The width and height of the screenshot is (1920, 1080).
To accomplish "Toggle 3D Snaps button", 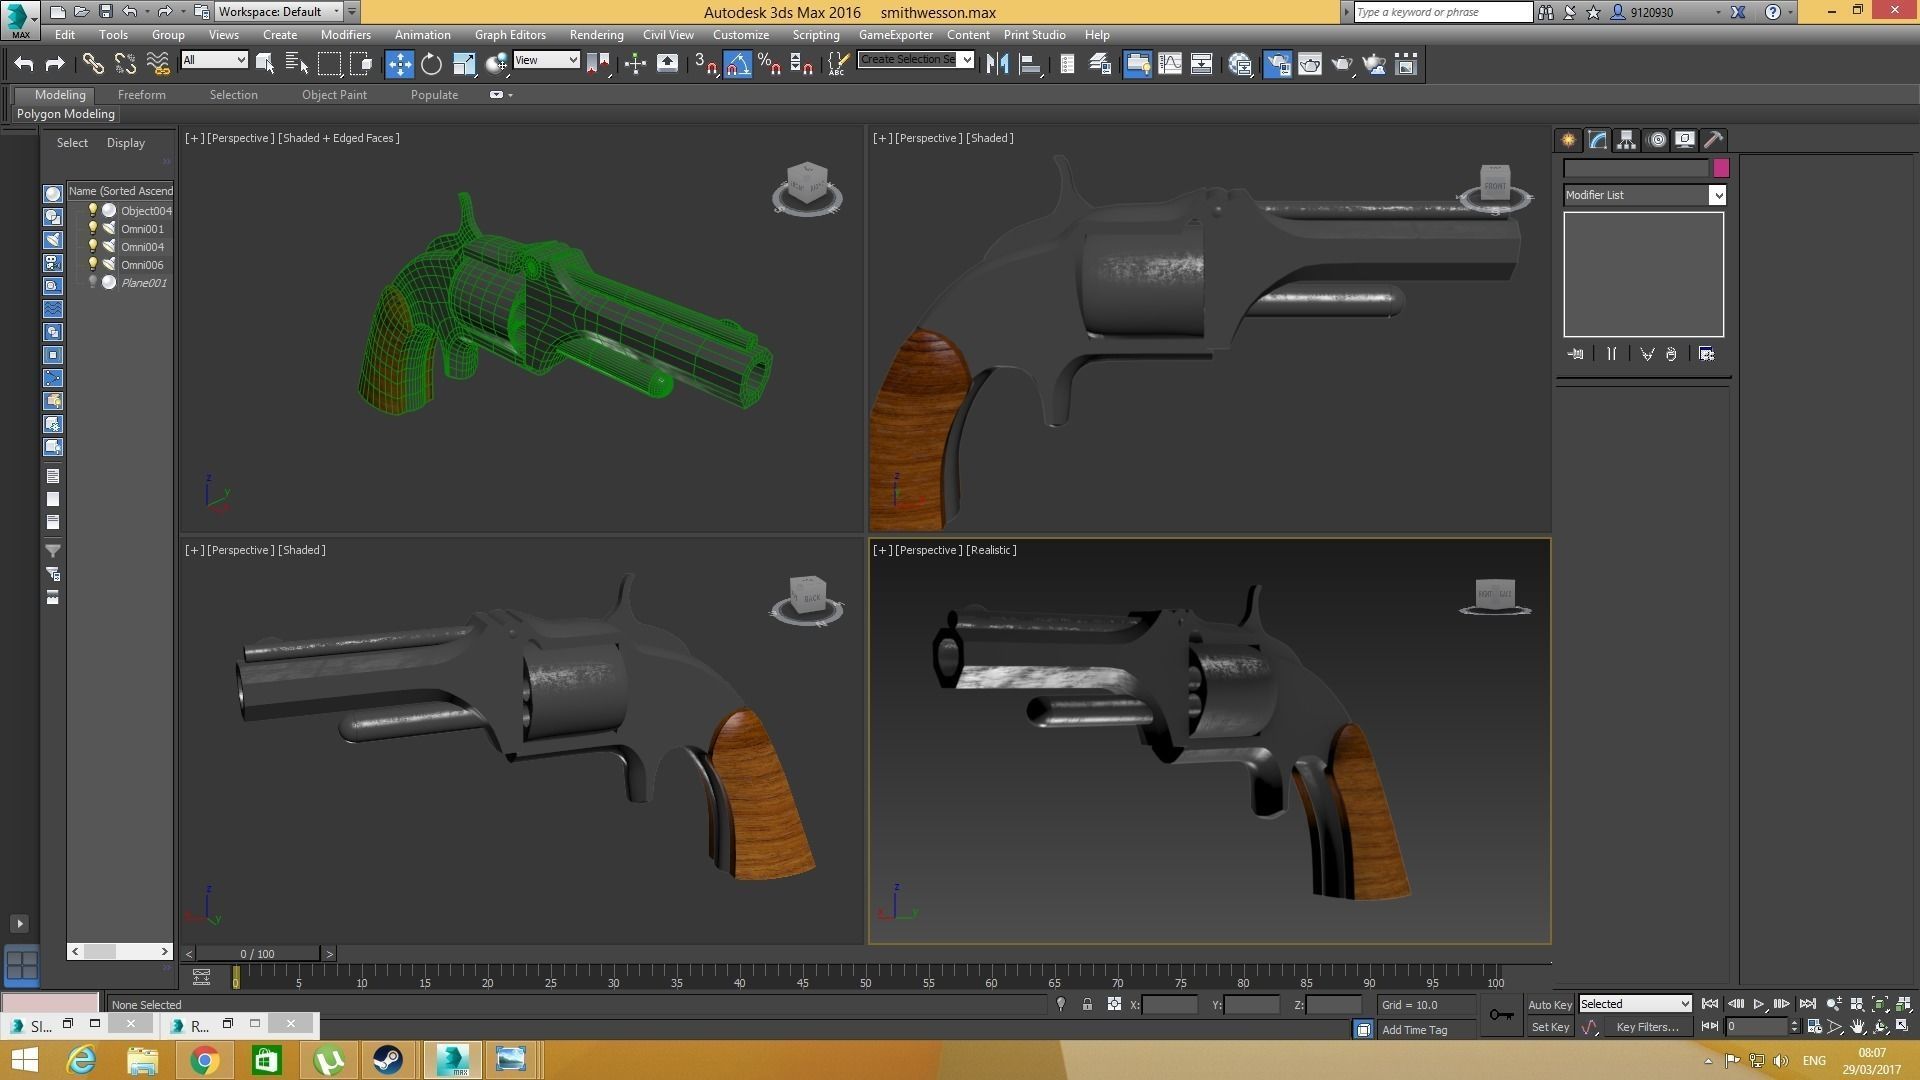I will click(x=705, y=64).
